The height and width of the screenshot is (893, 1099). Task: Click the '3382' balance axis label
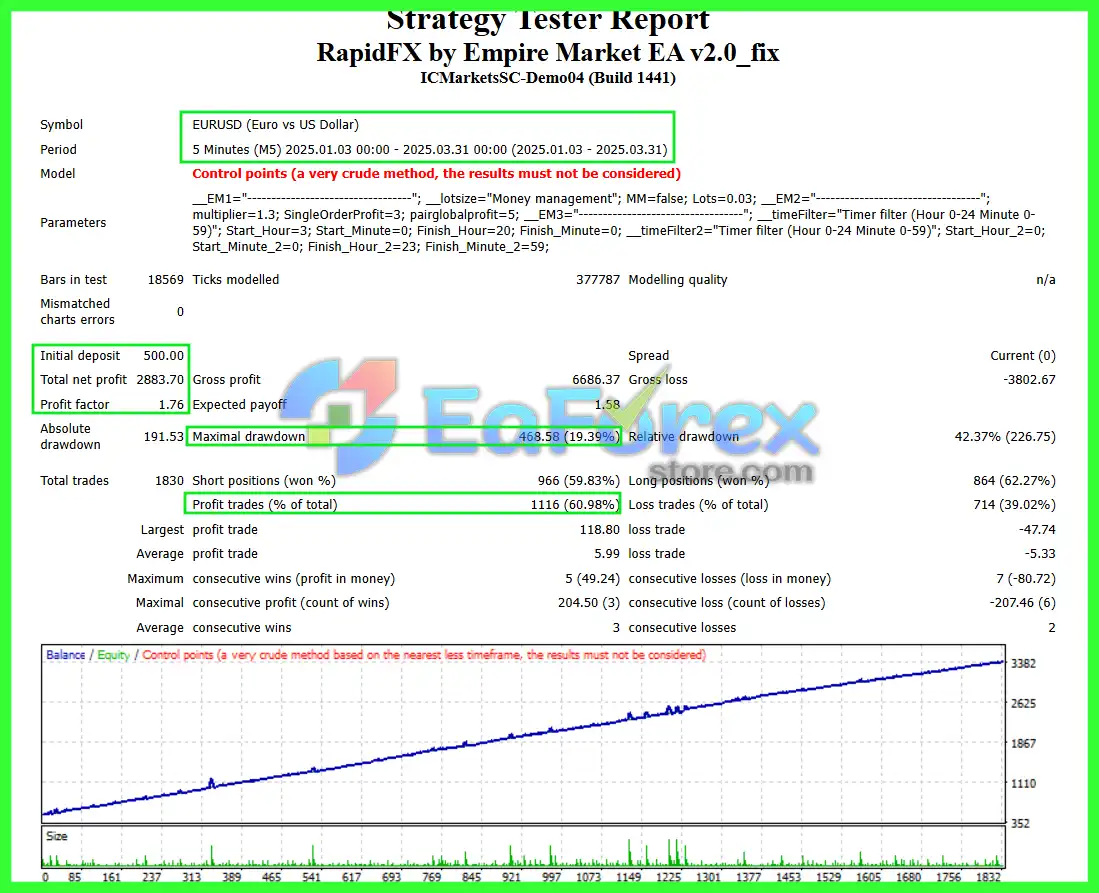[1023, 663]
